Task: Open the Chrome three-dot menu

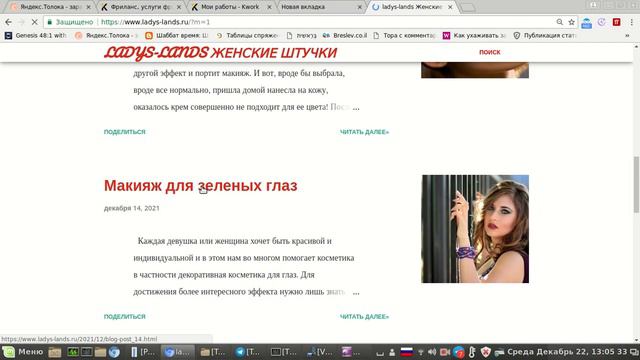Action: (x=632, y=22)
